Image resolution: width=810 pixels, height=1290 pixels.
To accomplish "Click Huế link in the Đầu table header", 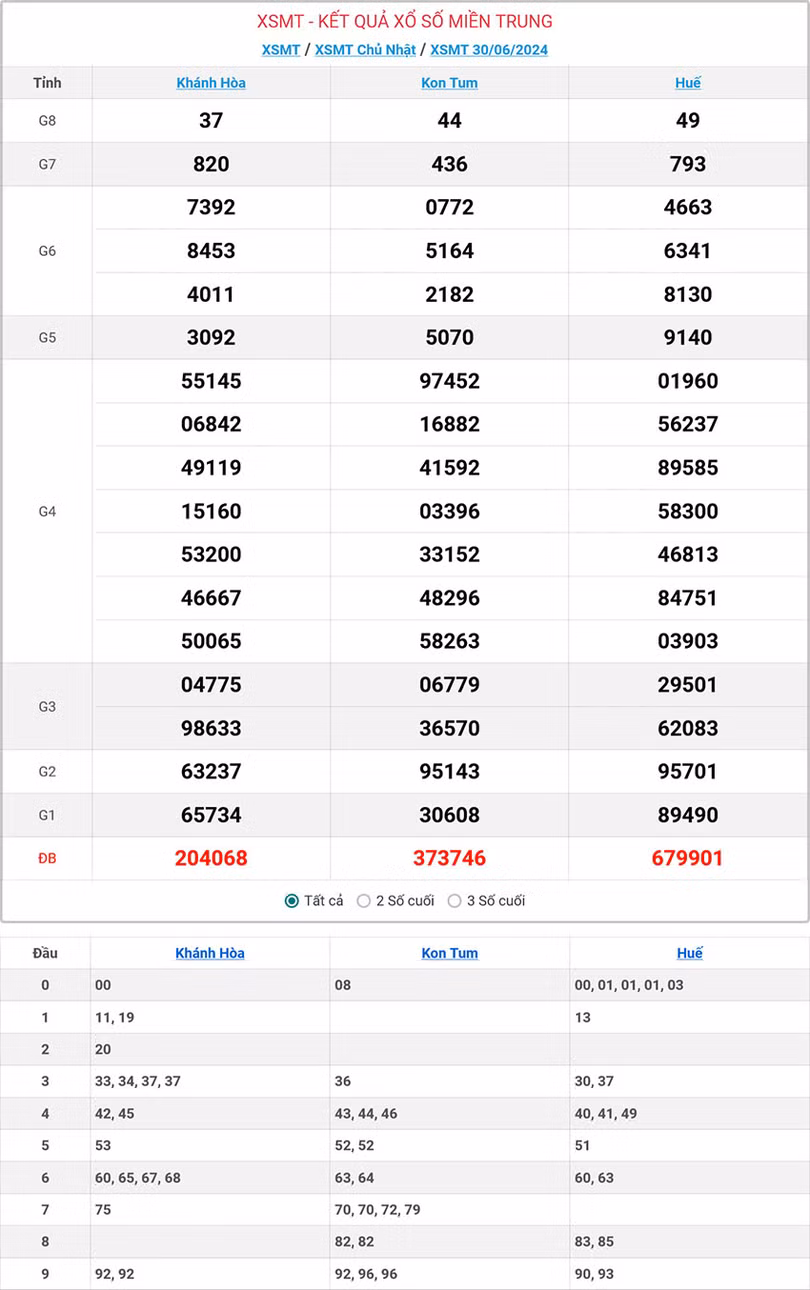I will (689, 953).
